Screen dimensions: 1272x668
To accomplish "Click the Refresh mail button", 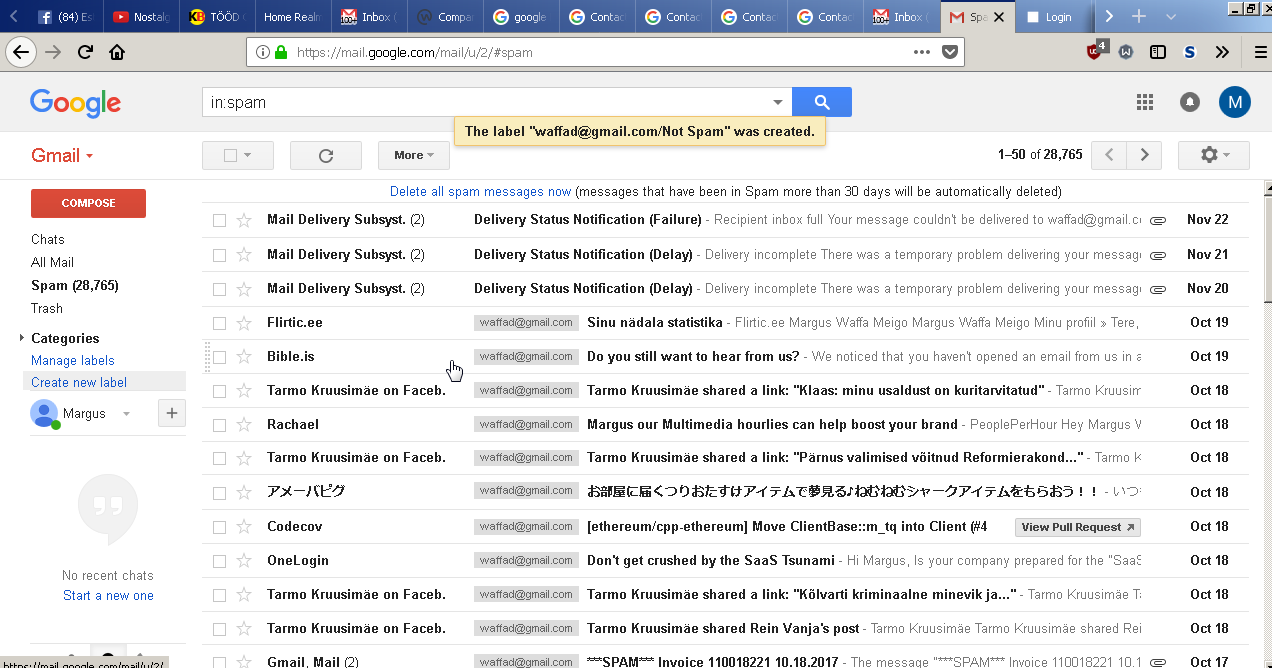I will [326, 155].
